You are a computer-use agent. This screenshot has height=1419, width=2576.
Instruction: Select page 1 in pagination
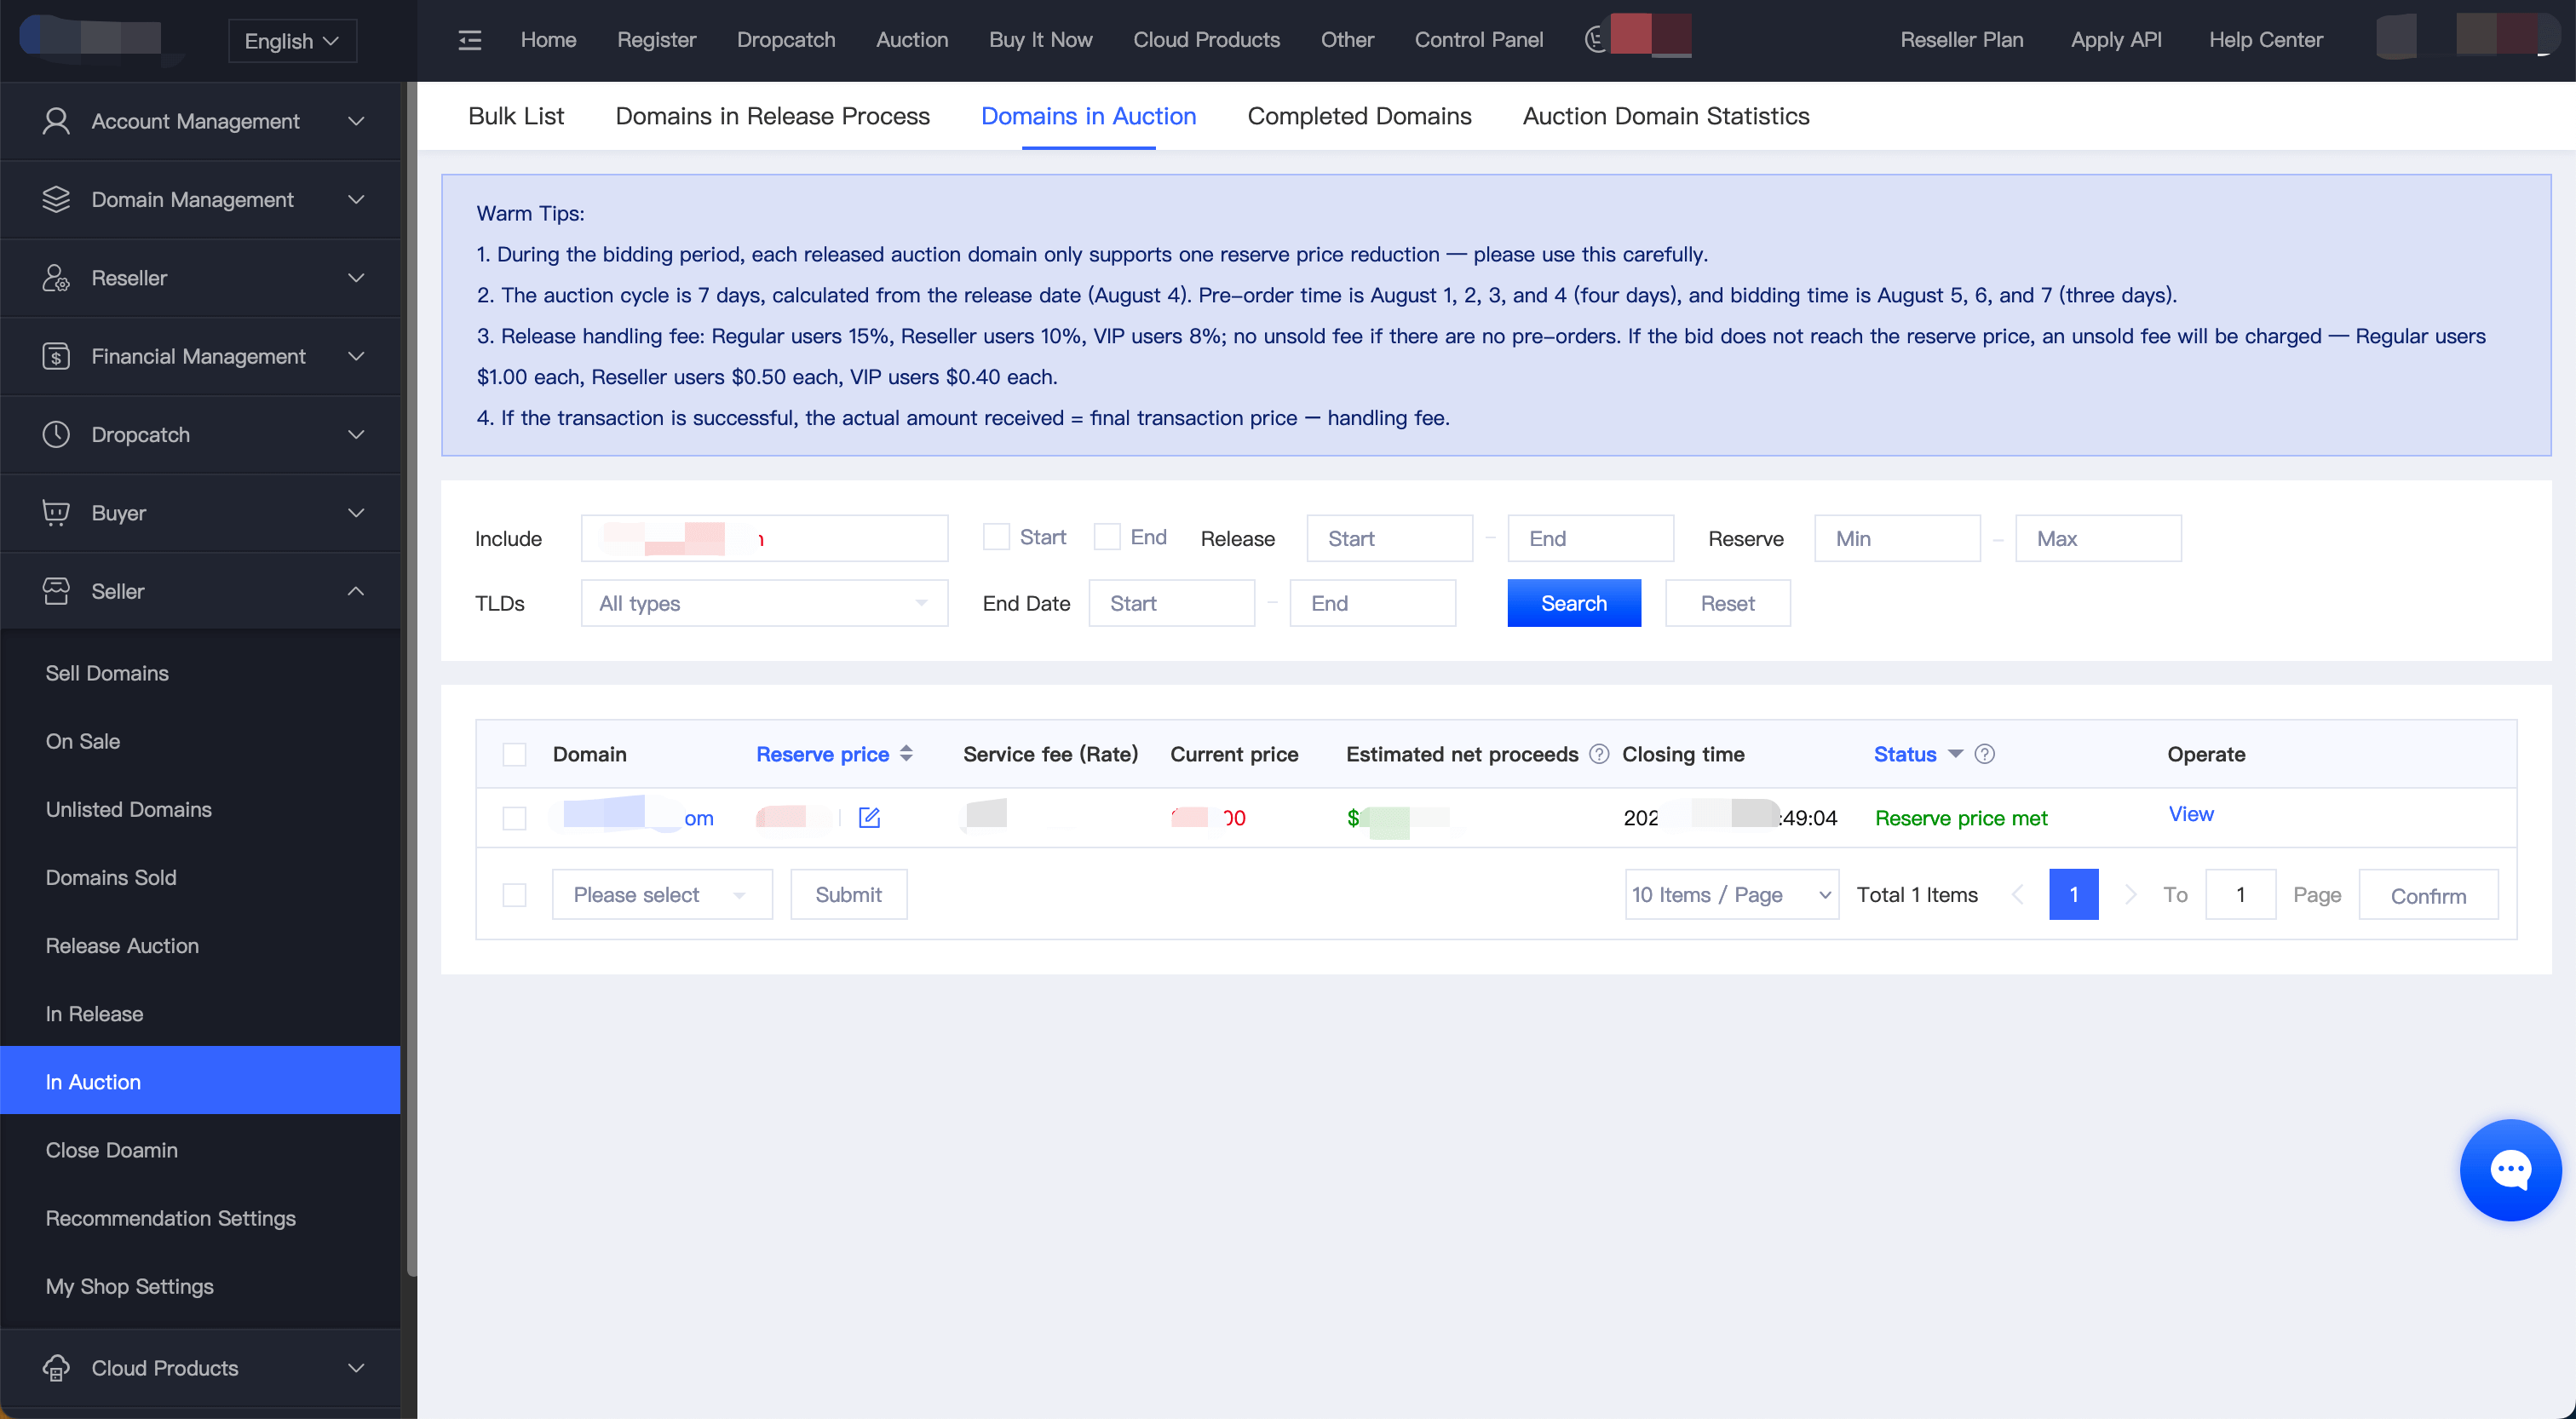pos(2073,894)
